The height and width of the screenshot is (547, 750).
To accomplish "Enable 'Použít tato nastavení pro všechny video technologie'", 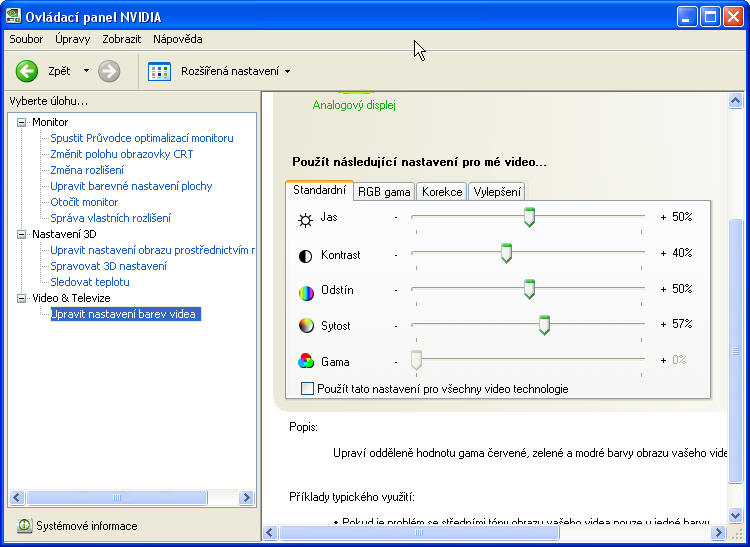I will click(308, 388).
